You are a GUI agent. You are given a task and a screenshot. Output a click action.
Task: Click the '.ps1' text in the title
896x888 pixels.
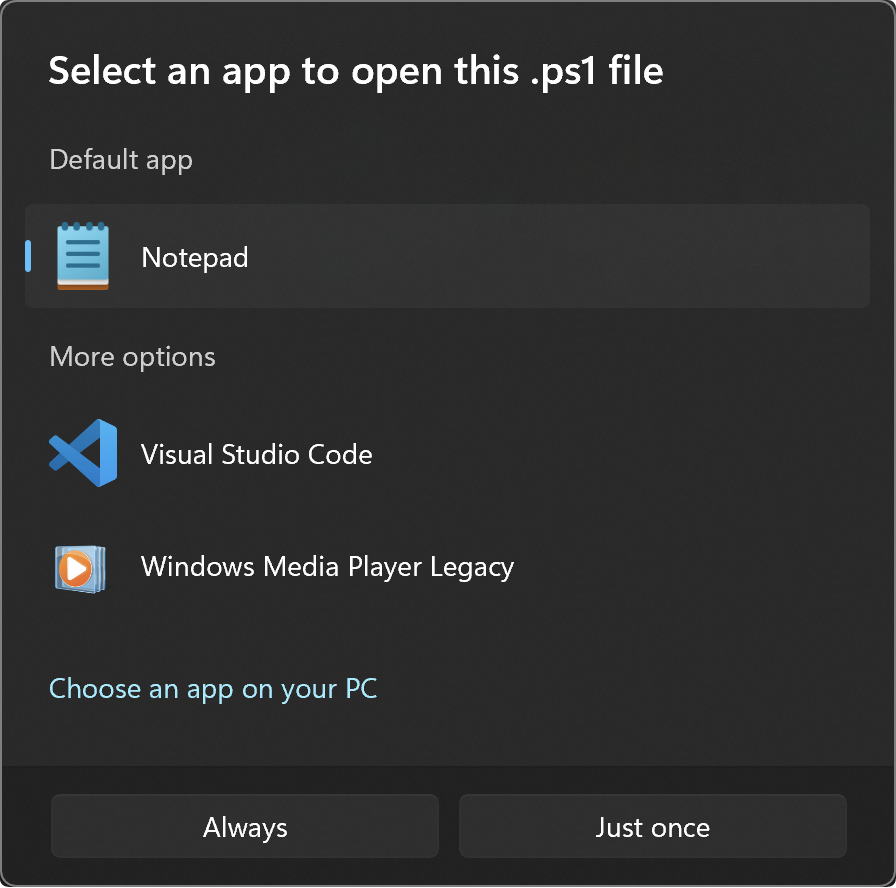(x=563, y=71)
